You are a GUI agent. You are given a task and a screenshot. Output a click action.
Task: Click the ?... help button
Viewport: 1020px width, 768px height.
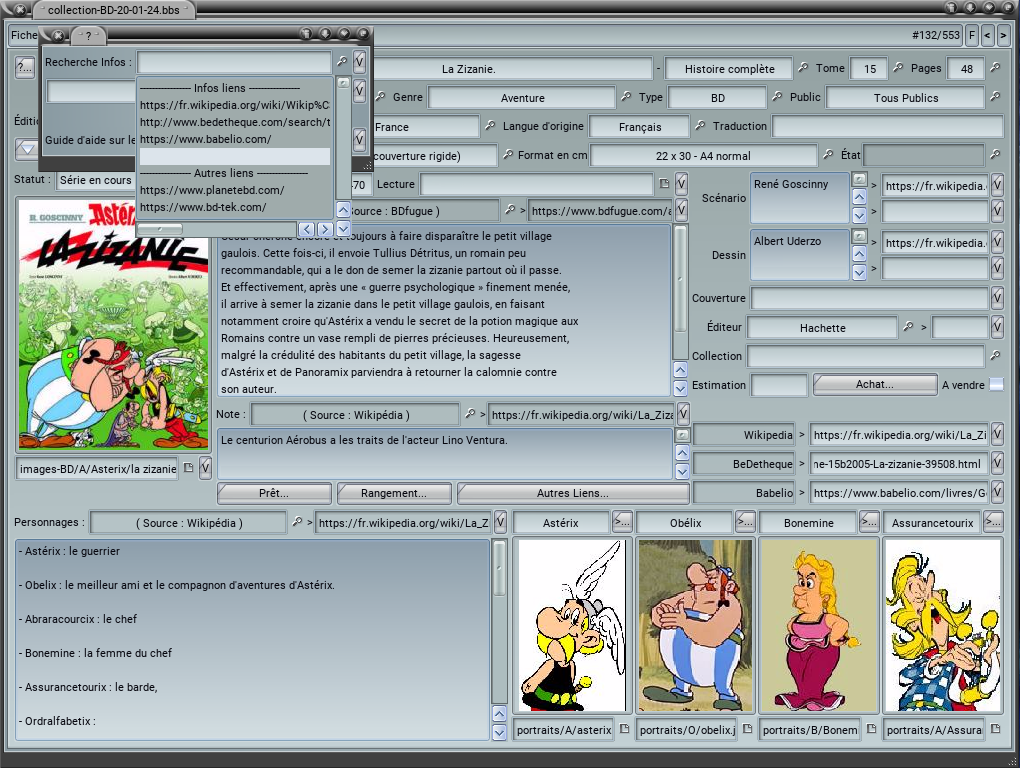25,67
